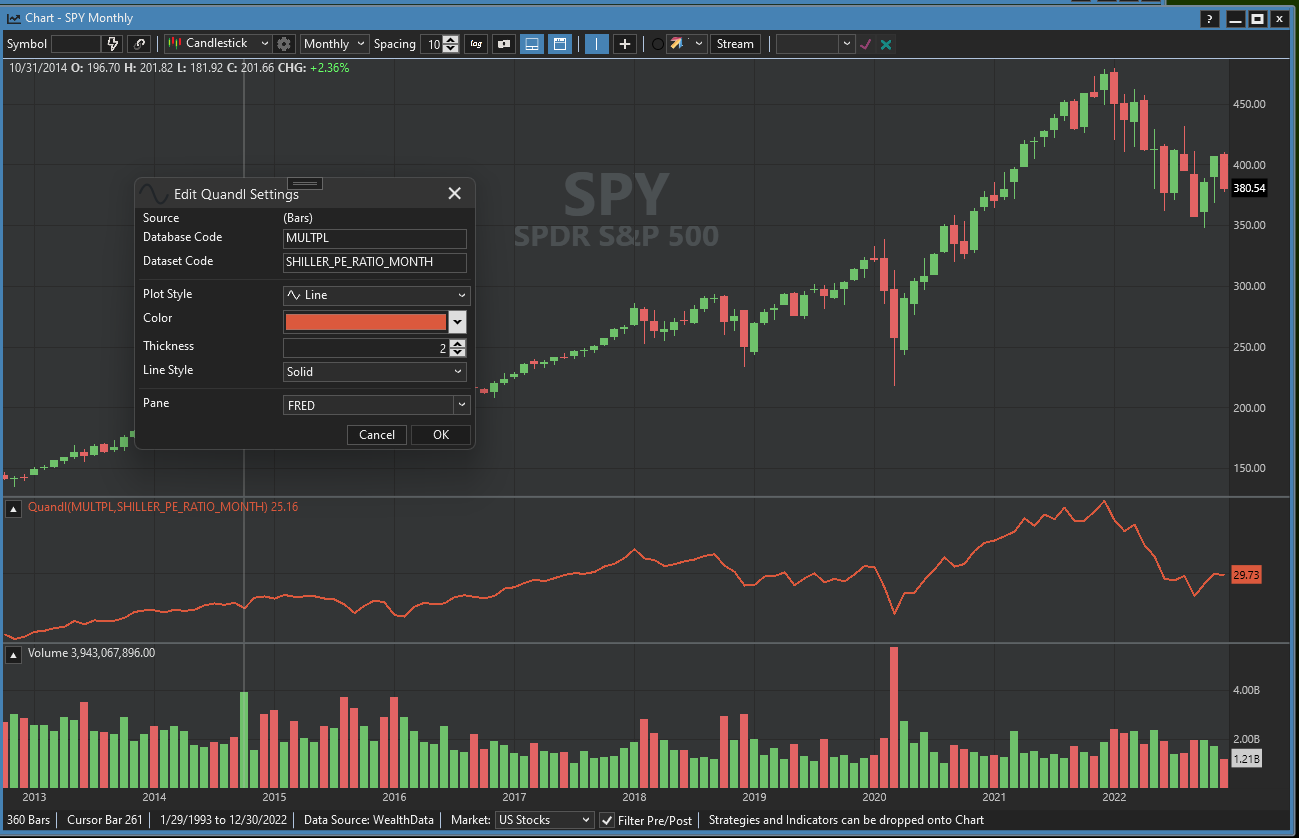Open the Line Style Solid dropdown
Screen dimensions: 1299x838
(x=377, y=371)
